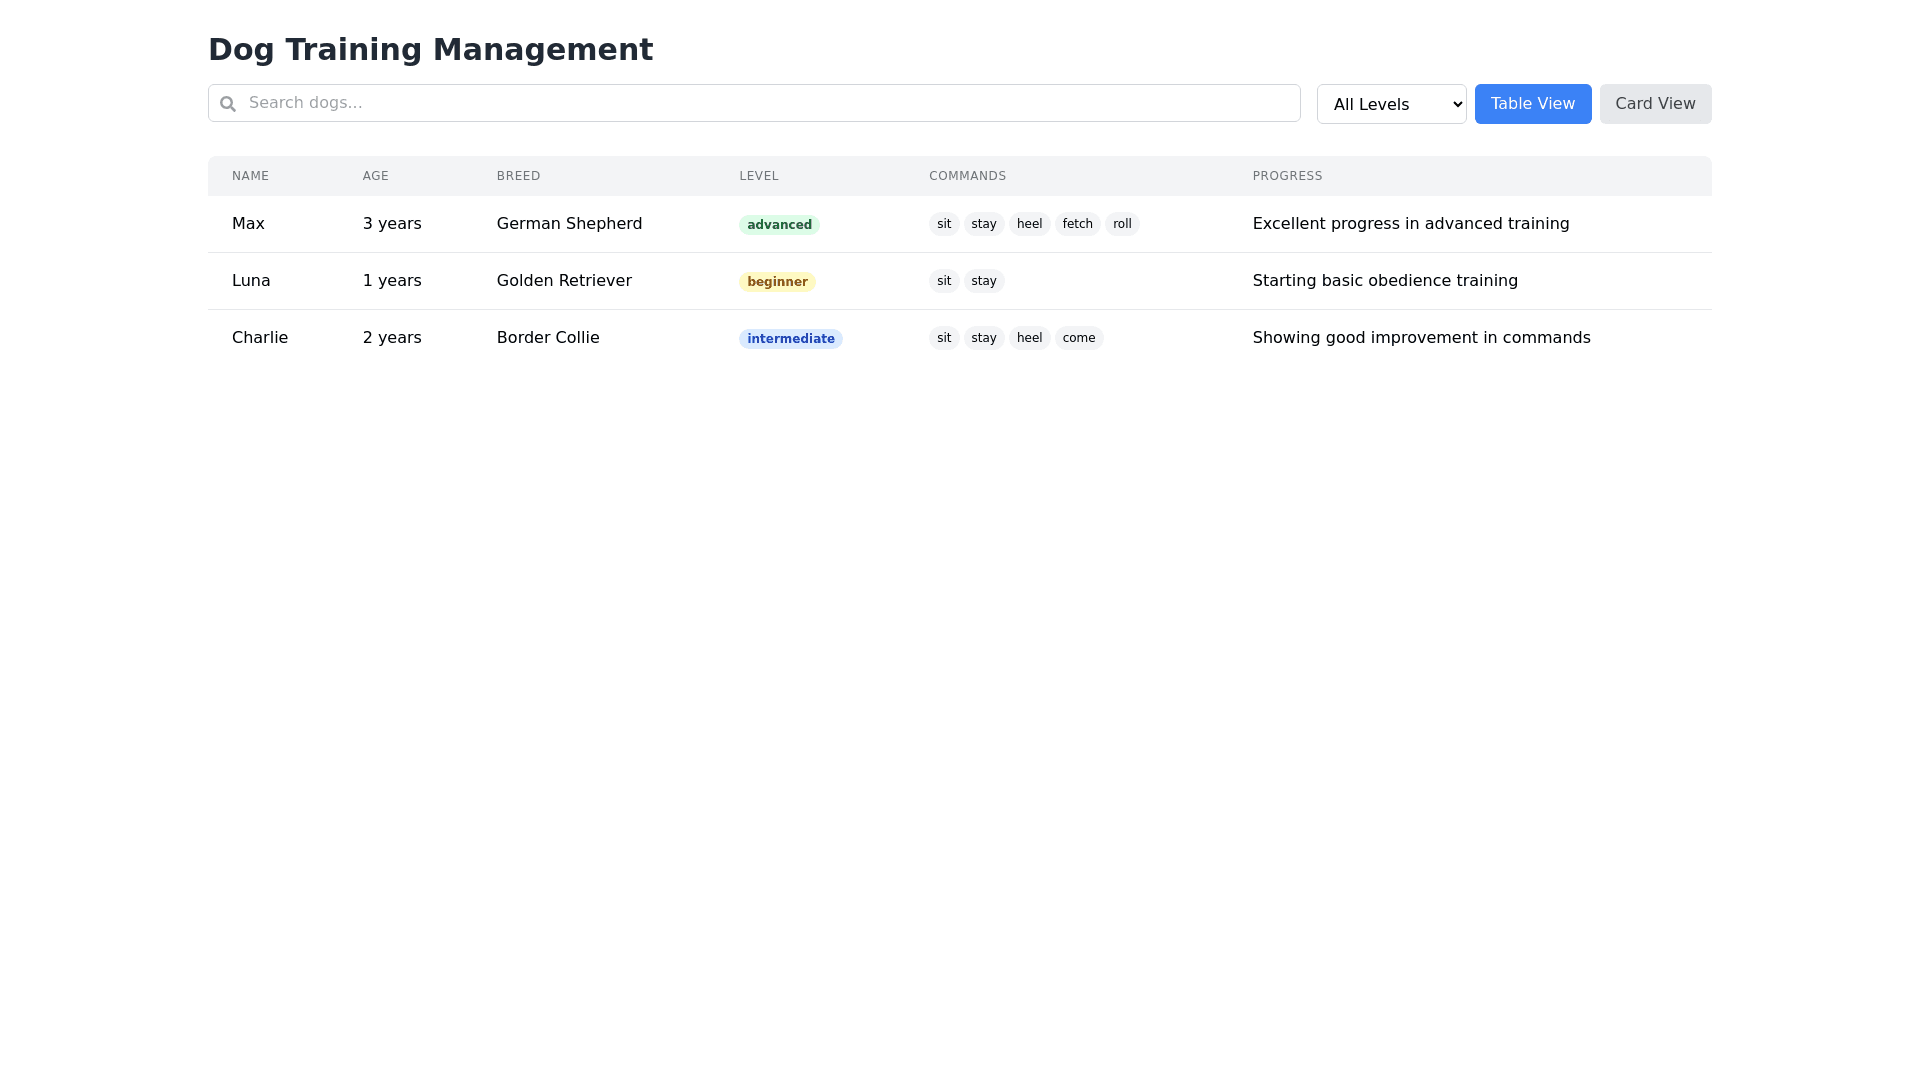Select the Luna row name
This screenshot has height=1080, width=1920.
(x=251, y=281)
